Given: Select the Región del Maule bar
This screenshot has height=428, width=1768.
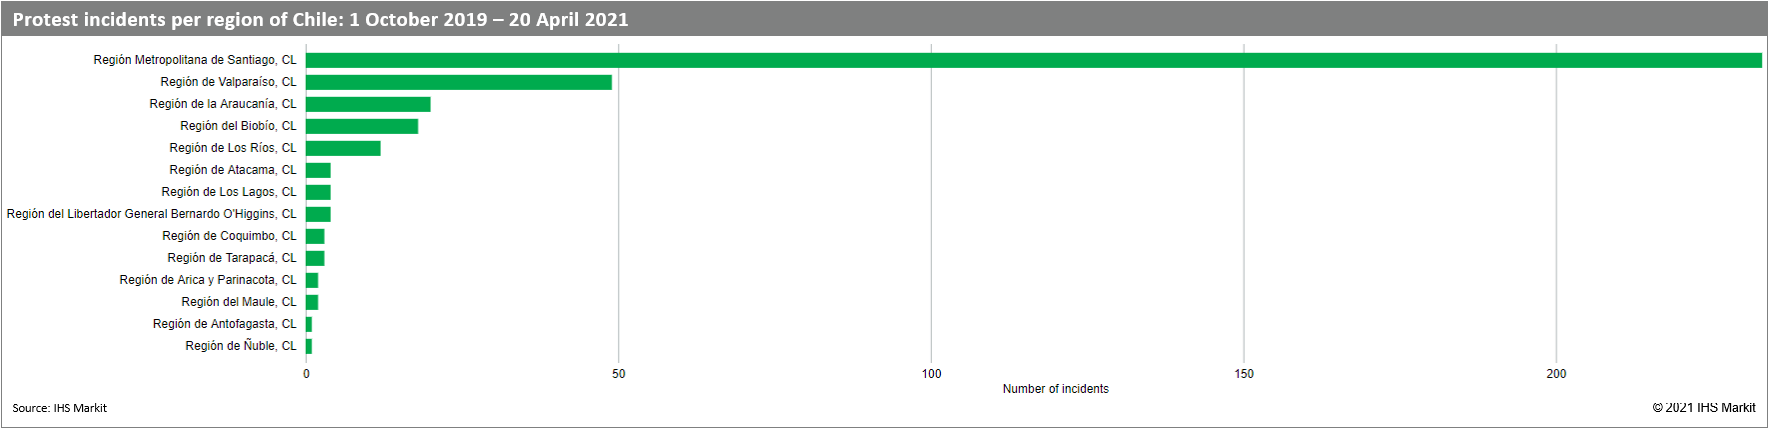Looking at the screenshot, I should (312, 302).
